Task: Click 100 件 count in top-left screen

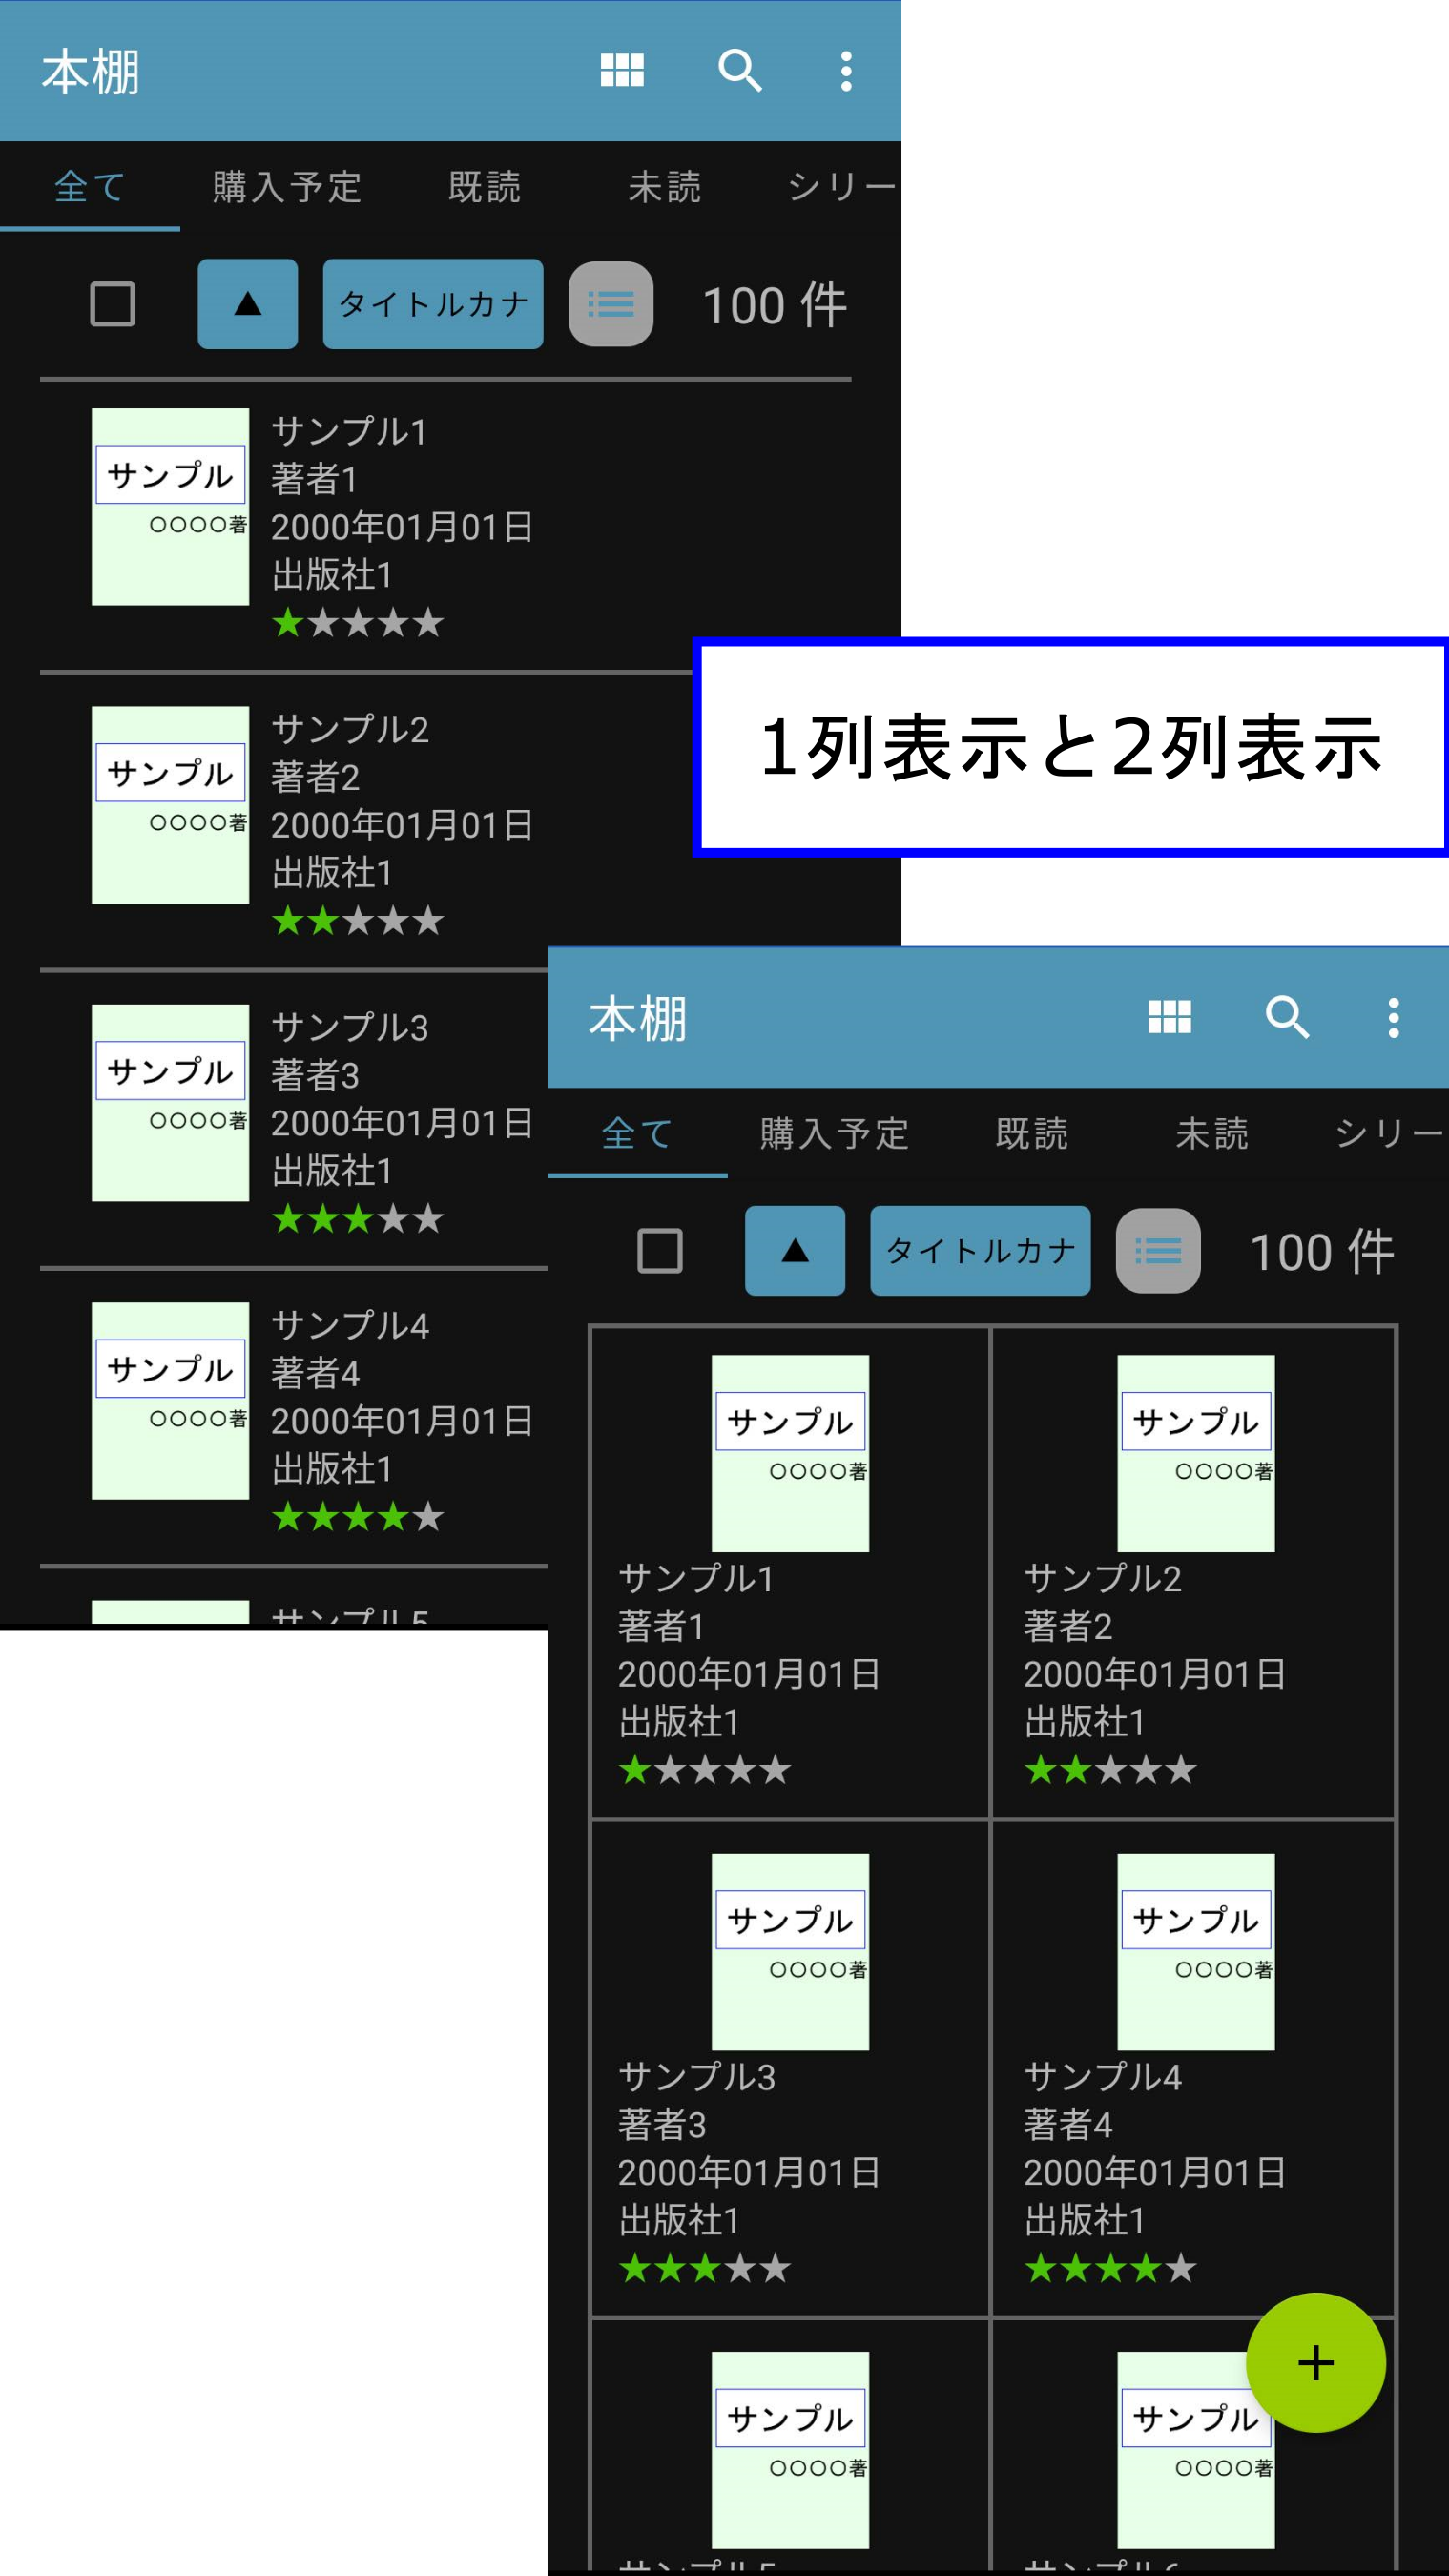Action: click(775, 305)
